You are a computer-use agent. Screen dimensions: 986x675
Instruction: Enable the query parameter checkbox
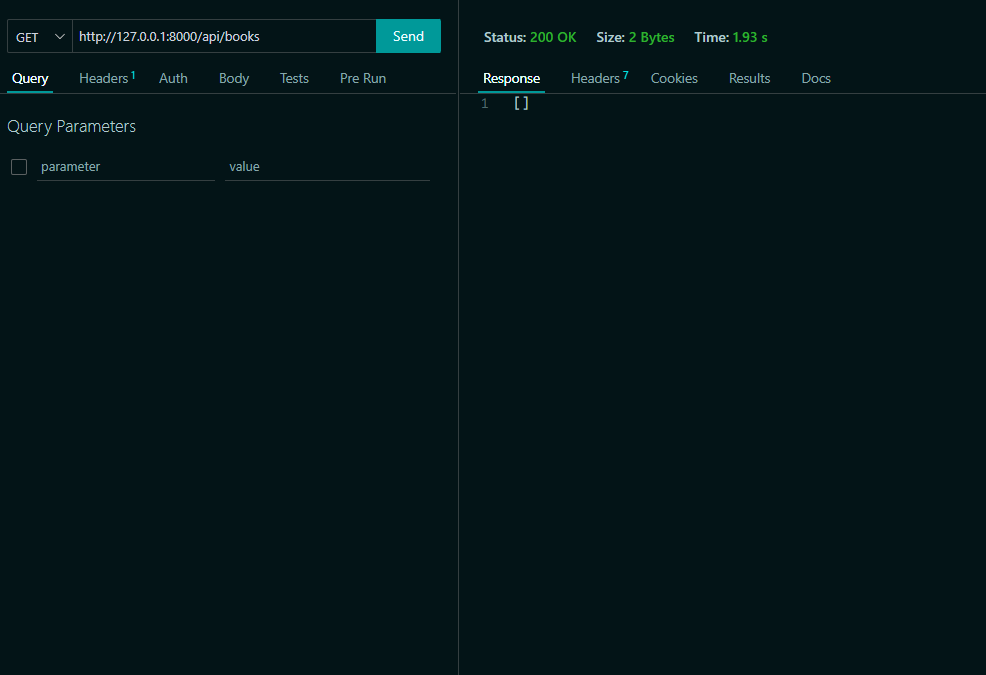(x=19, y=167)
